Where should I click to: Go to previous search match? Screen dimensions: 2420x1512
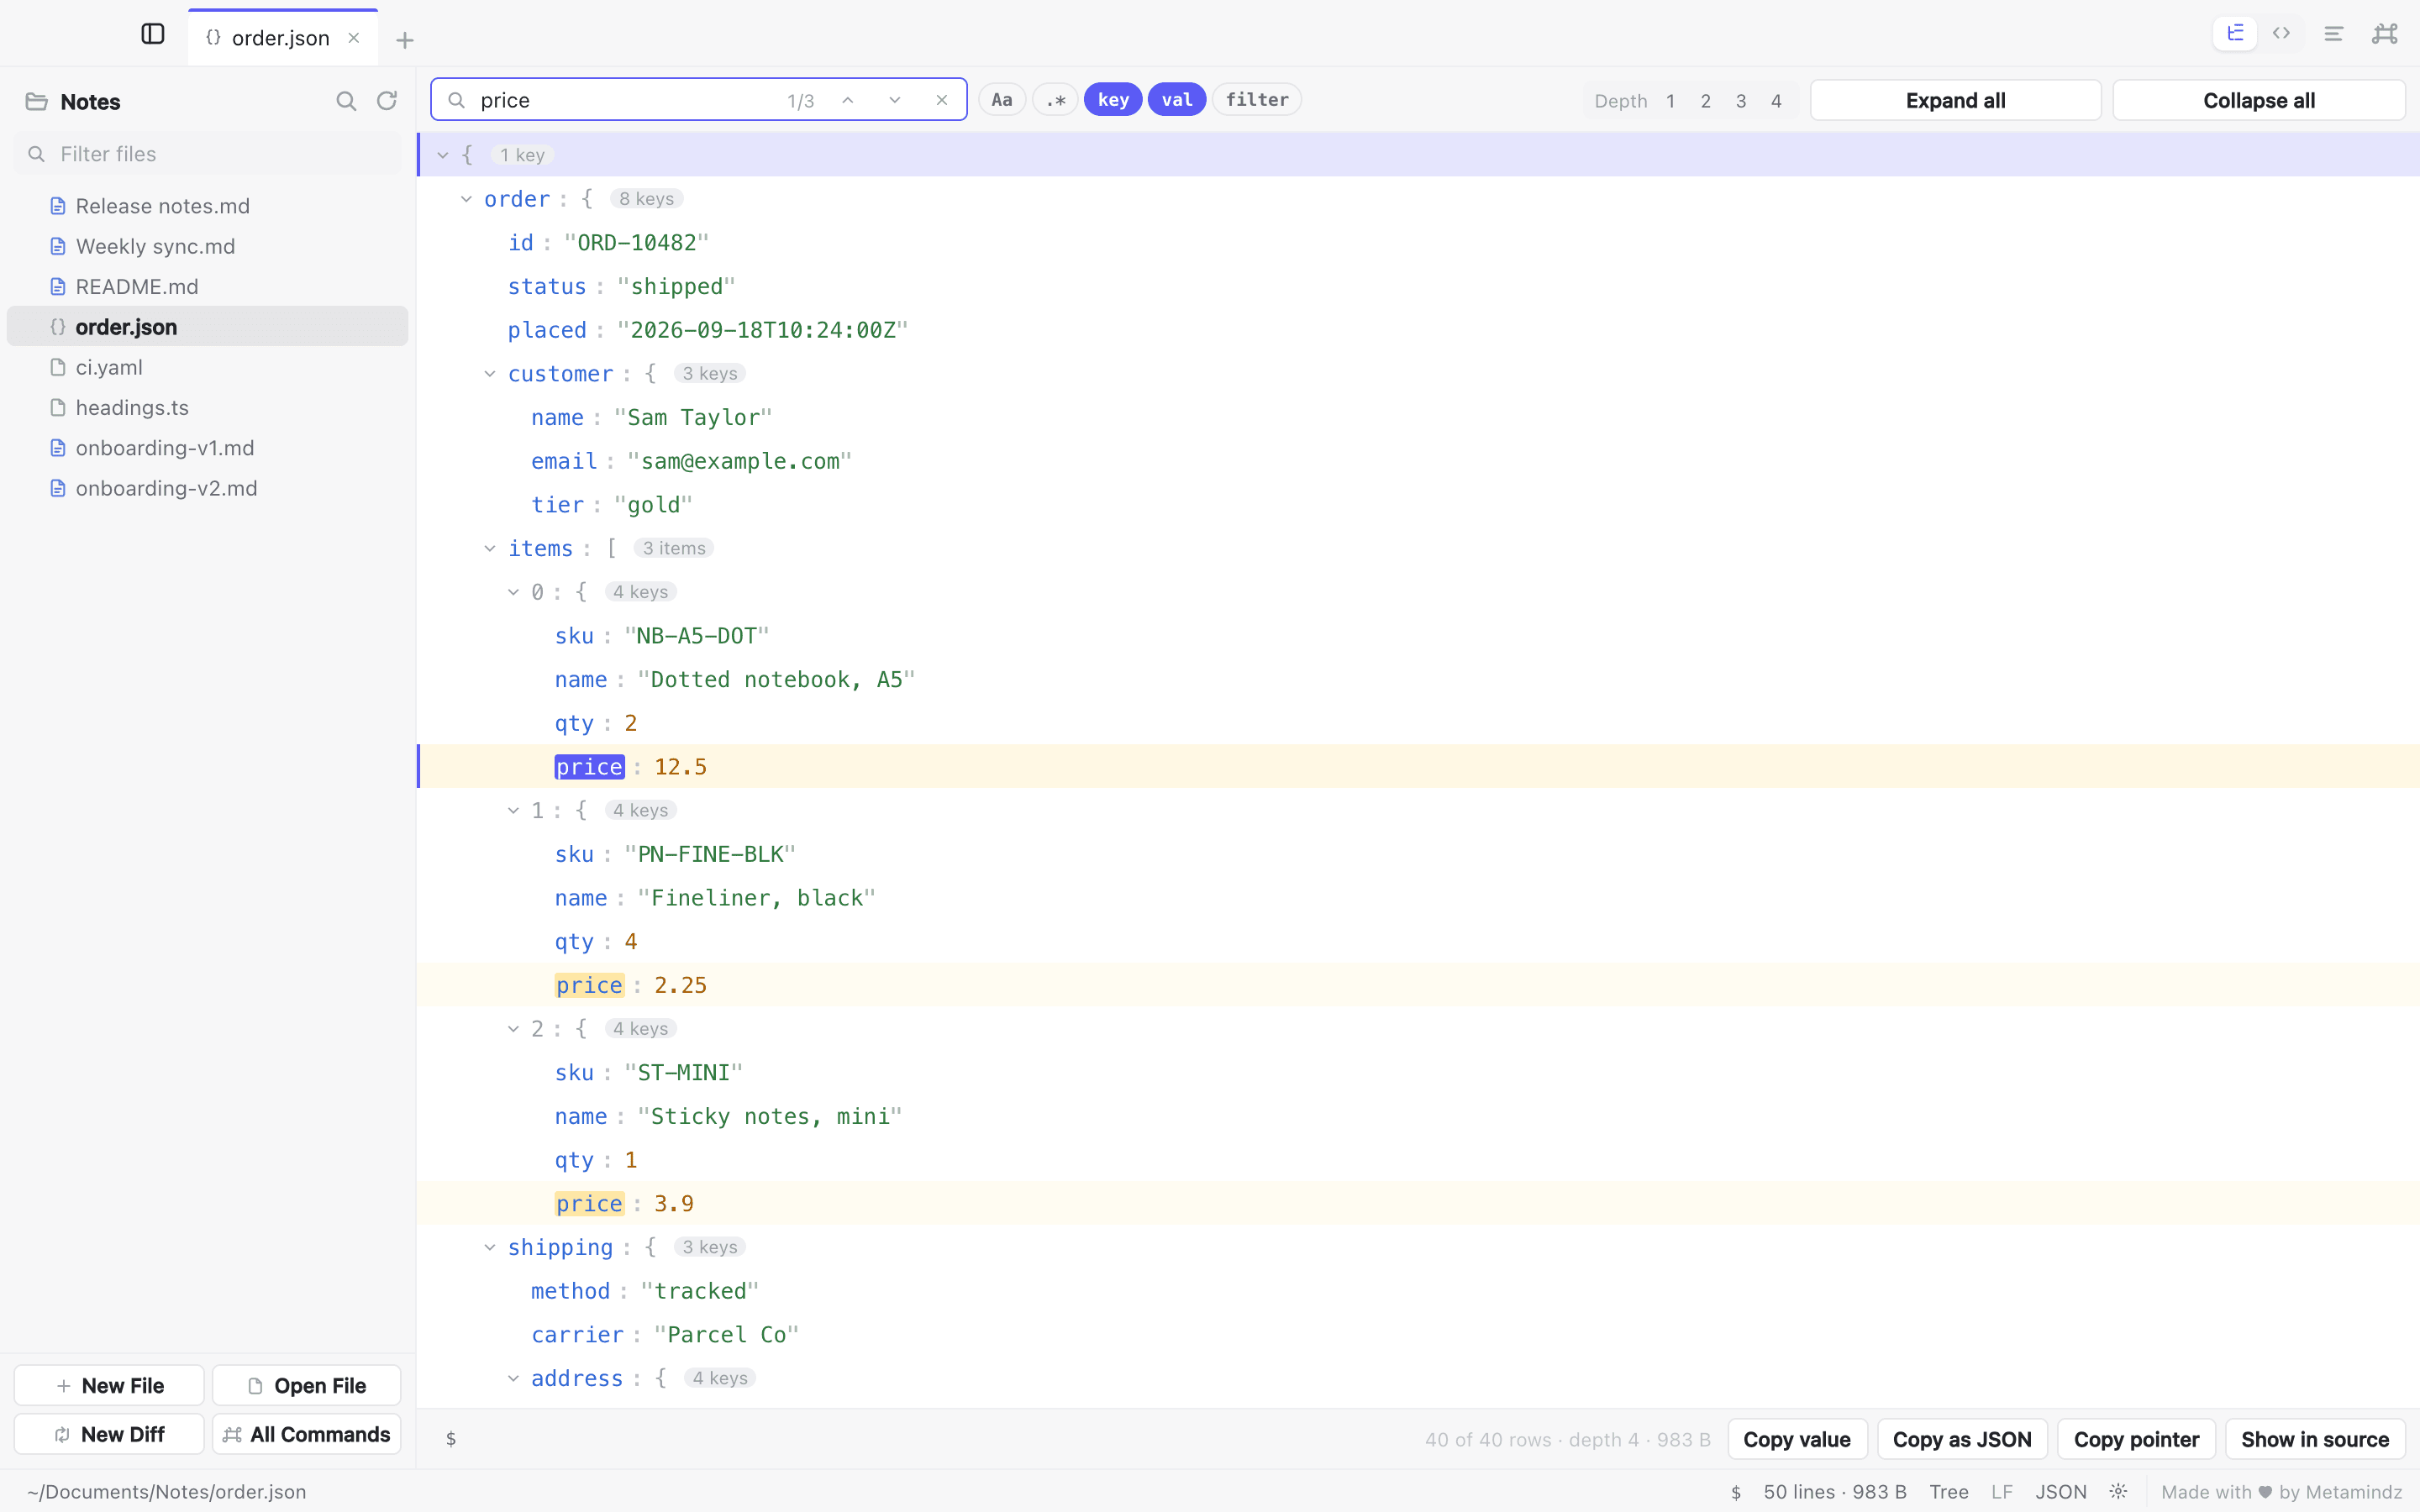848,100
